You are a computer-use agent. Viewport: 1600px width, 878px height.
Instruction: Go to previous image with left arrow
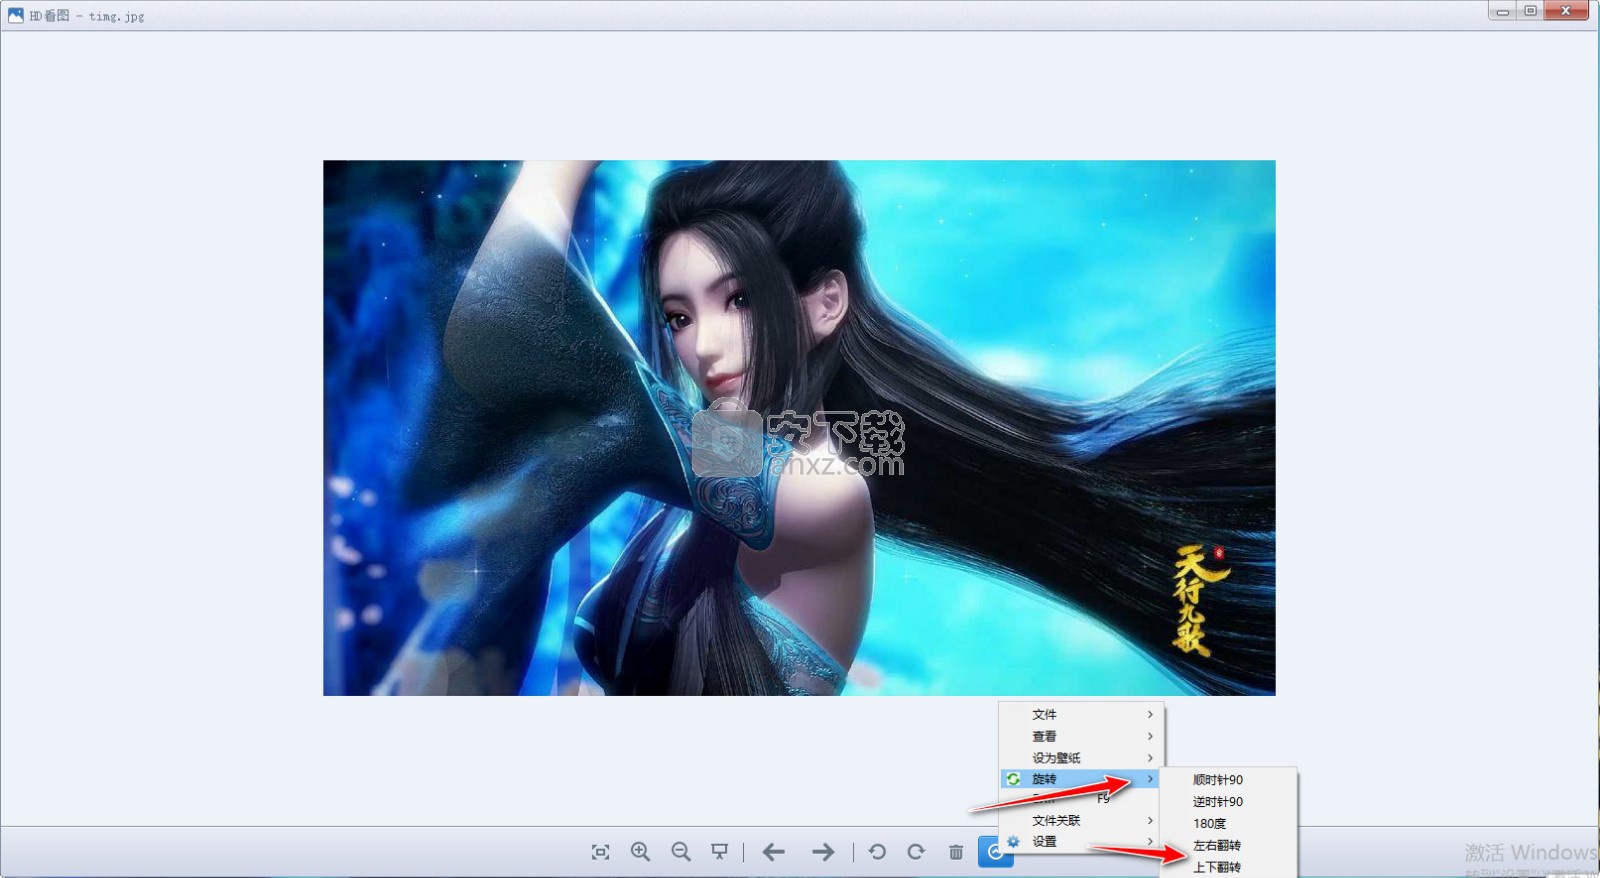click(x=773, y=852)
